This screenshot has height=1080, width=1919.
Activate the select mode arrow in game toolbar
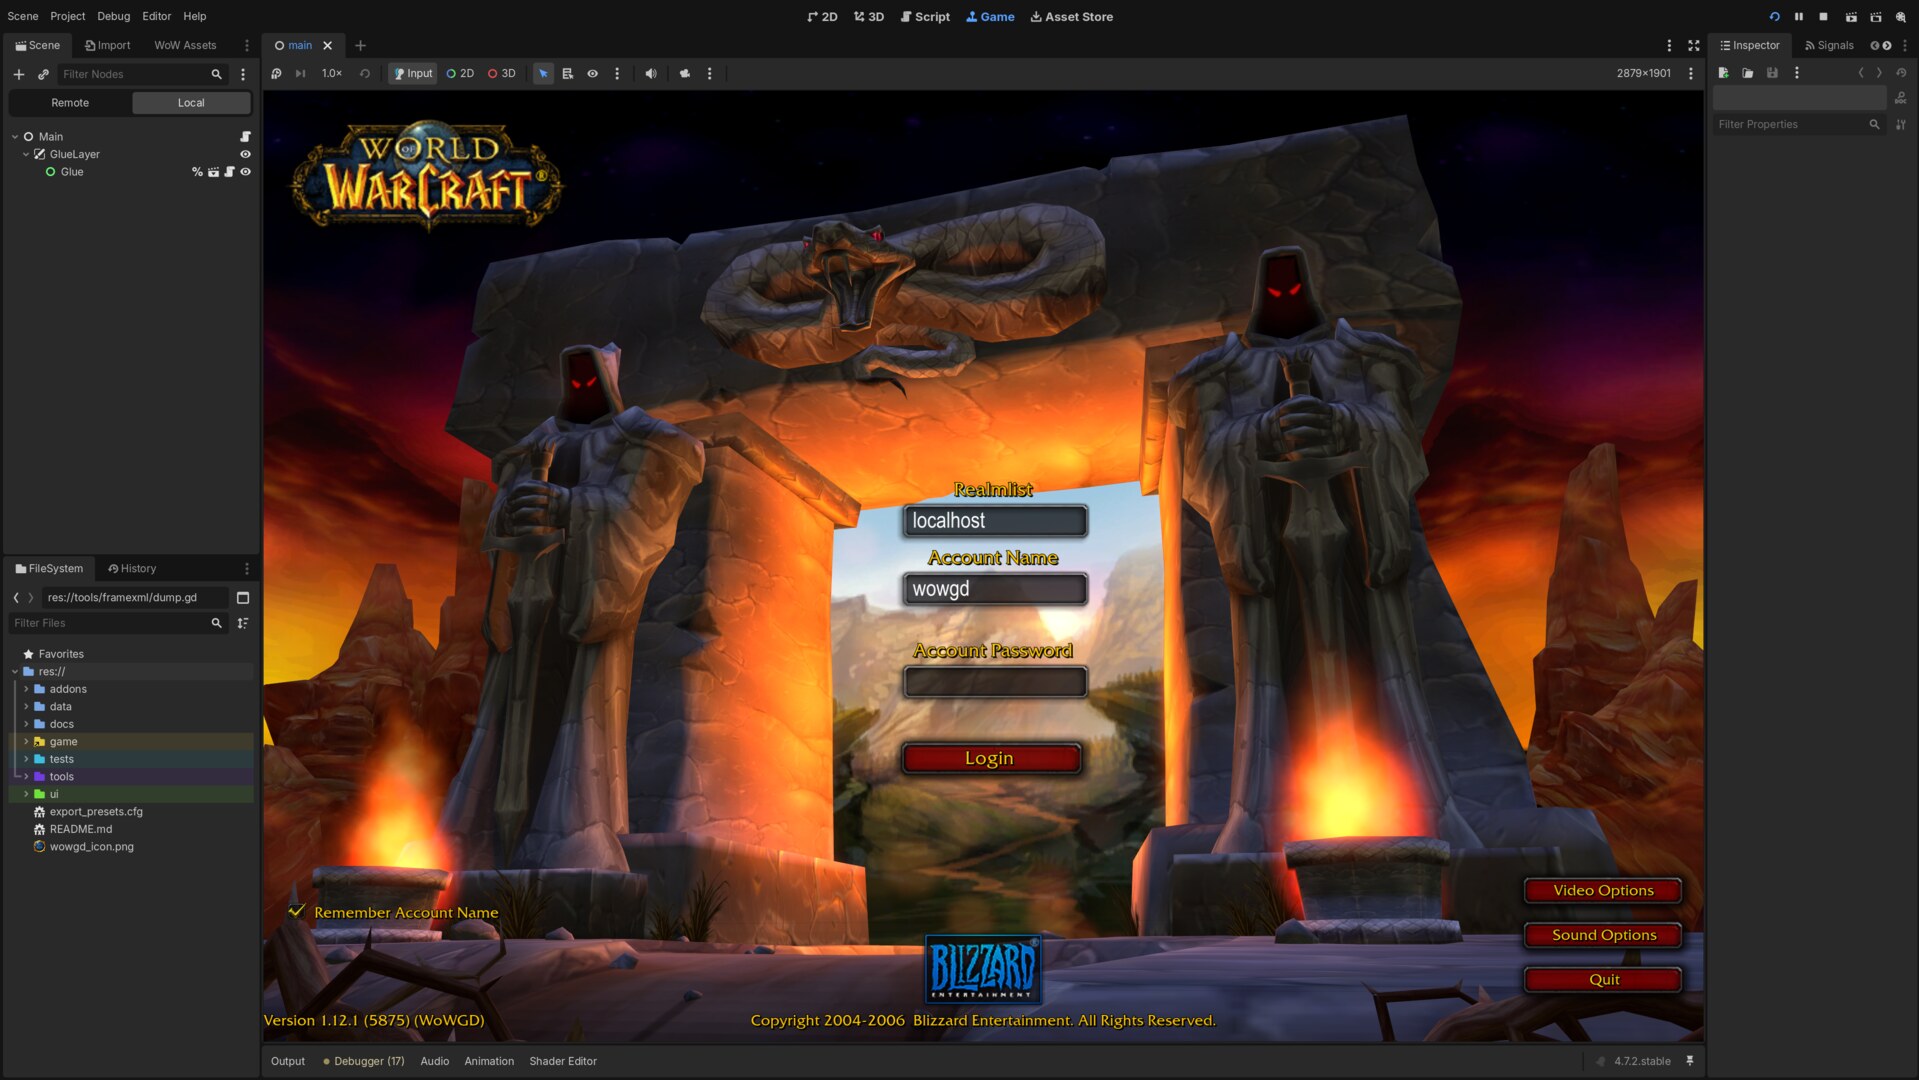pos(543,73)
